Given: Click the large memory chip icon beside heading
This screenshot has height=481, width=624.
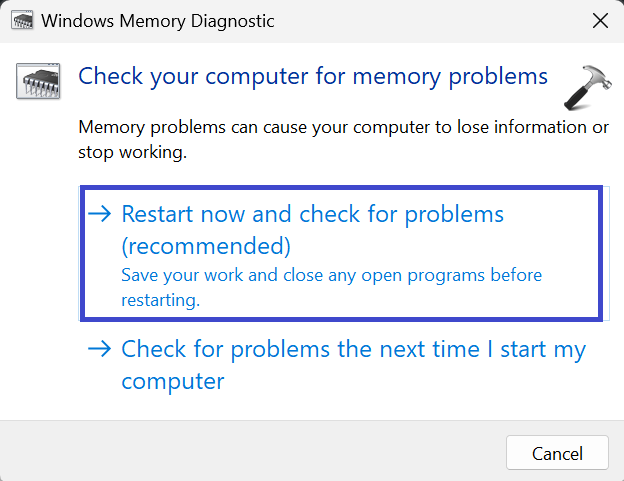Looking at the screenshot, I should click(39, 82).
